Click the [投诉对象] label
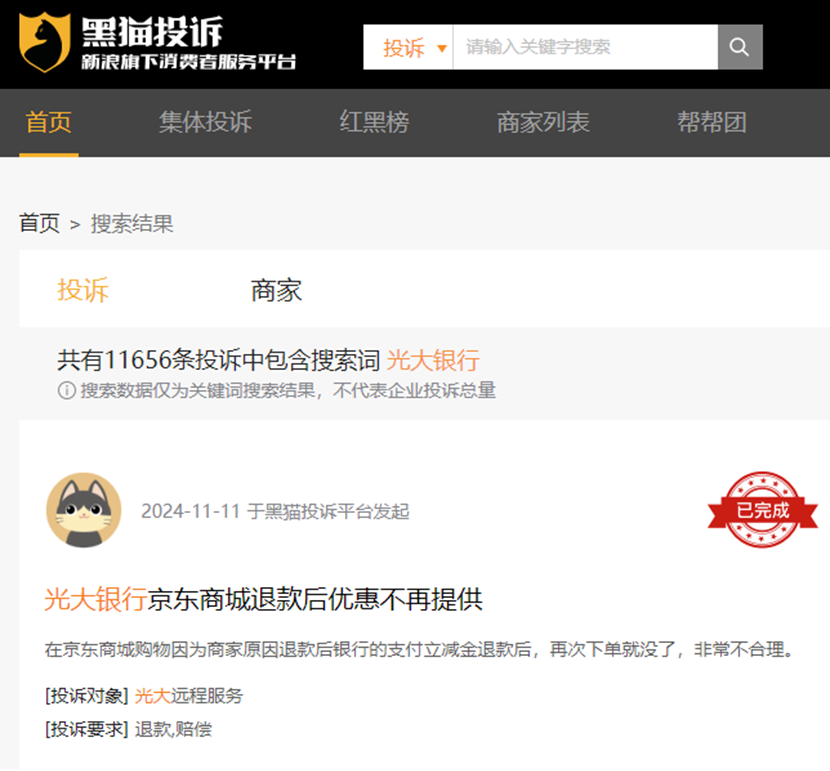 click(87, 696)
